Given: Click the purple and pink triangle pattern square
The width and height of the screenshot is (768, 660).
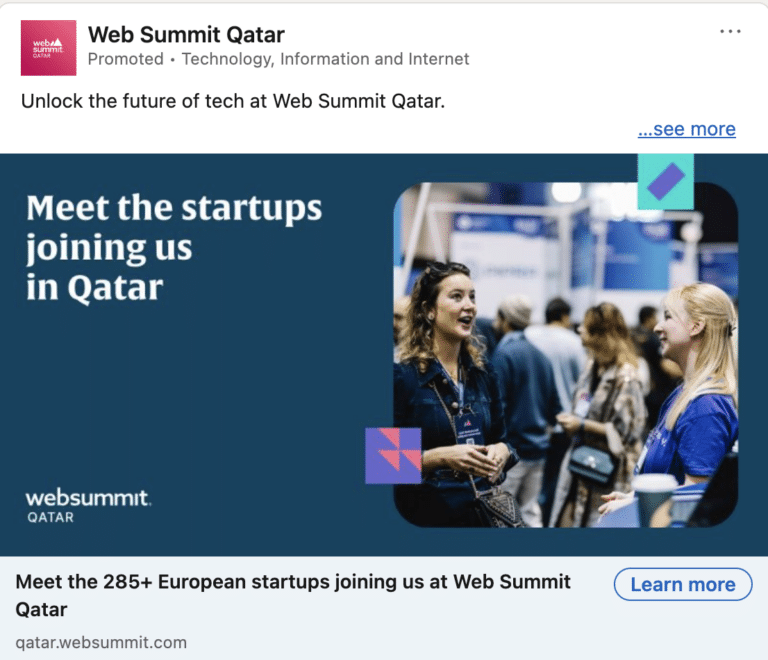Looking at the screenshot, I should 393,455.
